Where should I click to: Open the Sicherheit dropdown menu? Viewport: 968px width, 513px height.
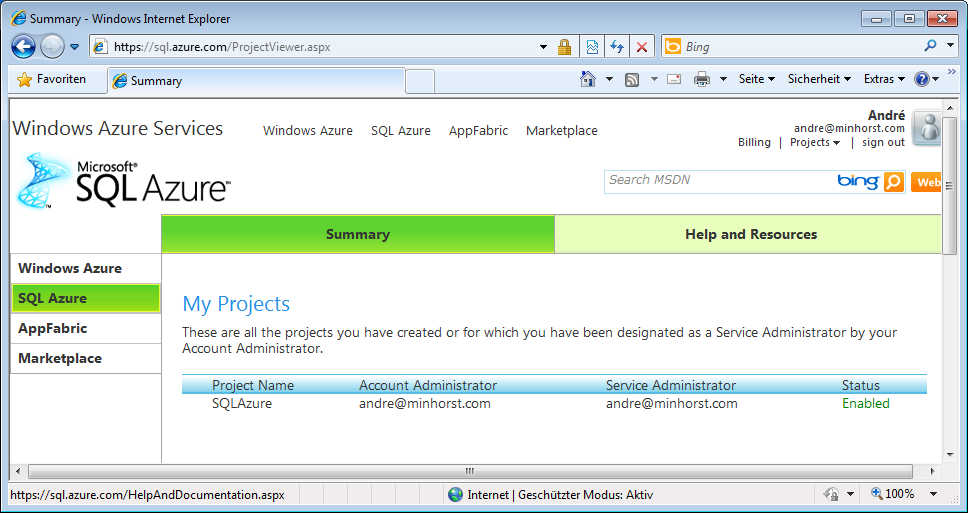click(818, 79)
